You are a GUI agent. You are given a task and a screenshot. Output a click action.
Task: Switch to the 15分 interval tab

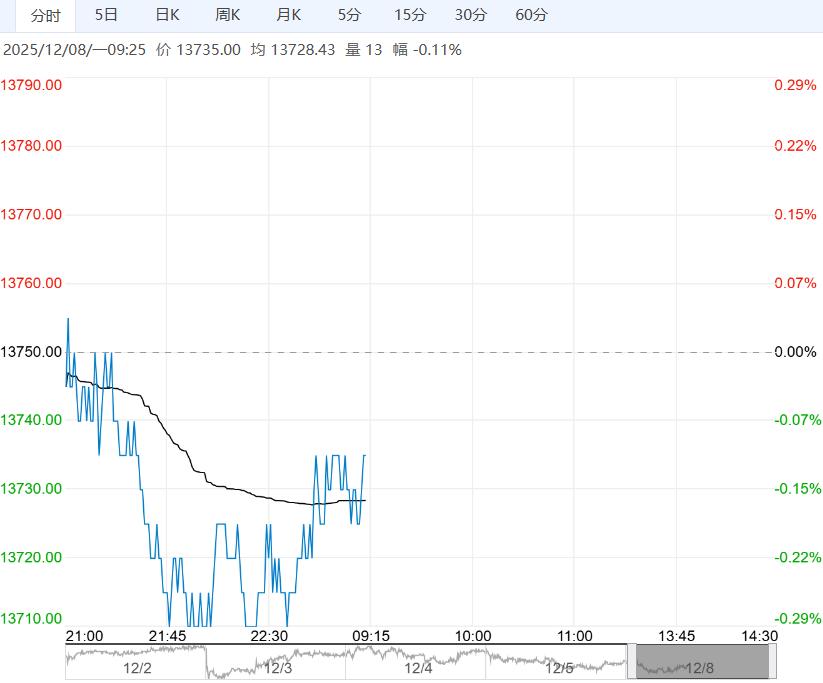(410, 15)
